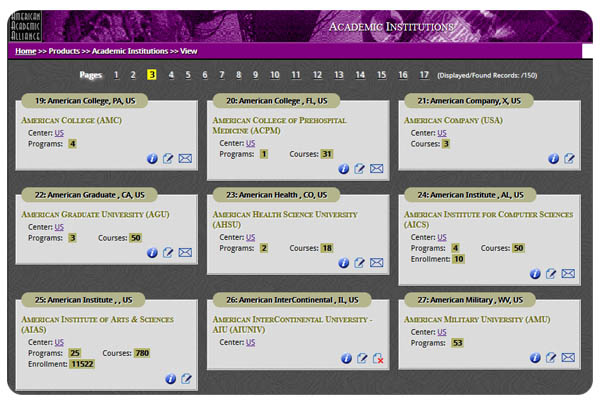Open info for American Health Science University
Image resolution: width=602 pixels, height=402 pixels.
click(344, 263)
